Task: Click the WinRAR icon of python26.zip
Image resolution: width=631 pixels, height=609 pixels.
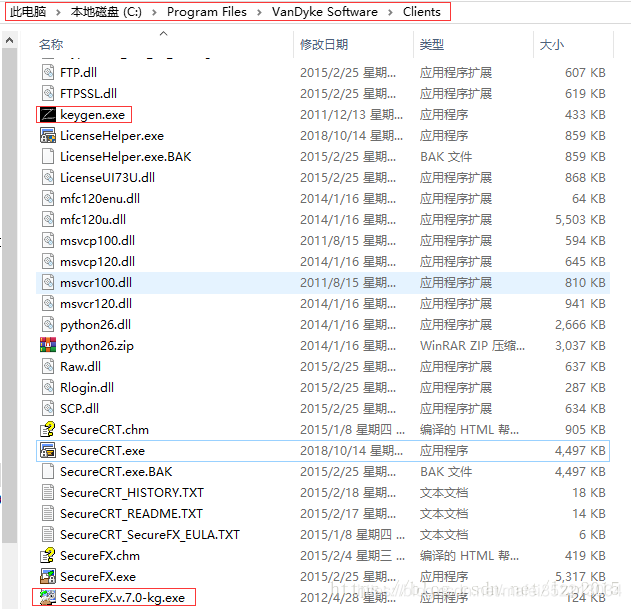Action: tap(48, 345)
